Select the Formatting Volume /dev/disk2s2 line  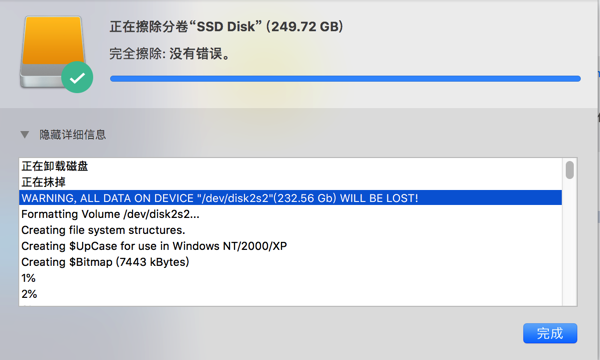290,214
